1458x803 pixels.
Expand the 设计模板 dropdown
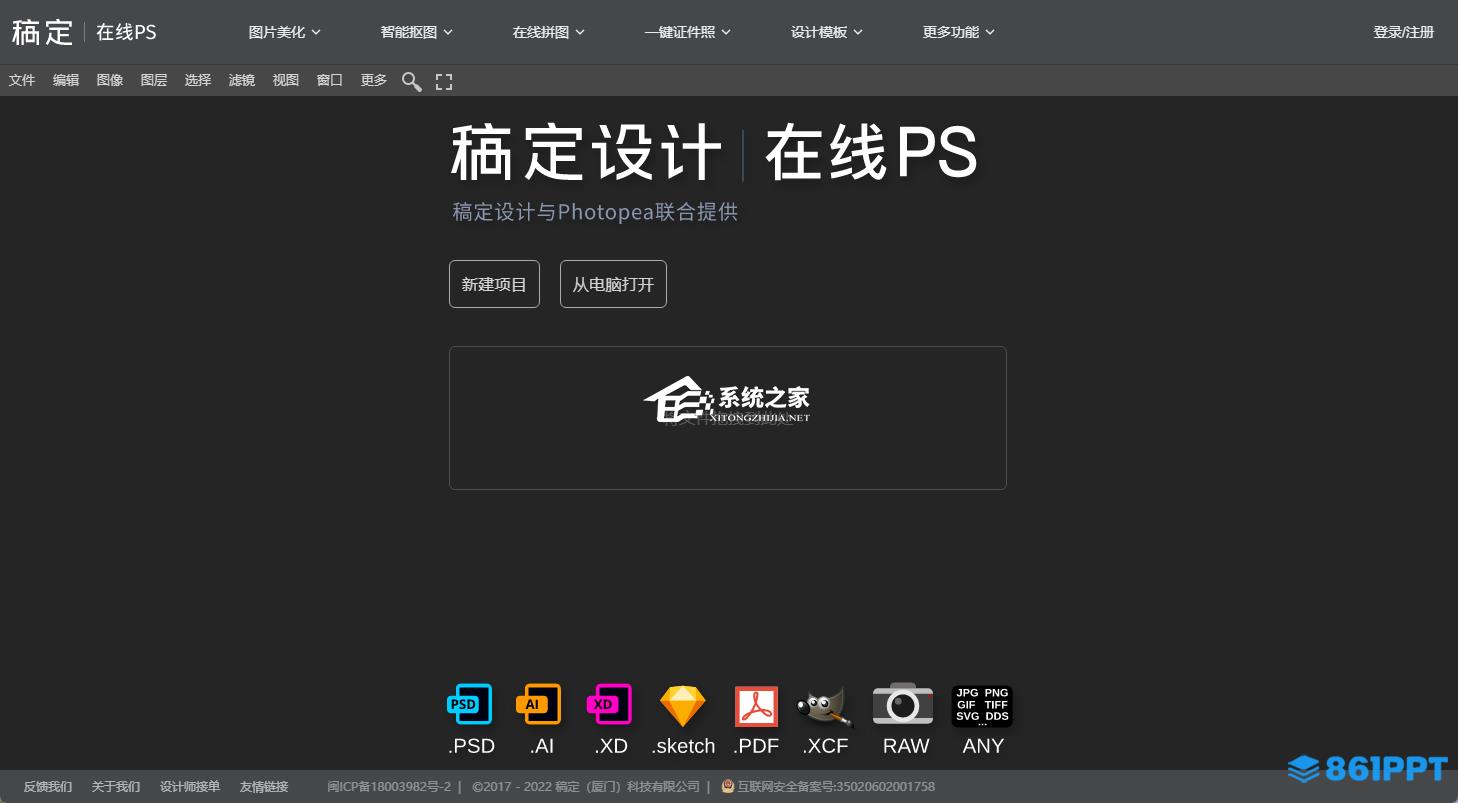(827, 32)
